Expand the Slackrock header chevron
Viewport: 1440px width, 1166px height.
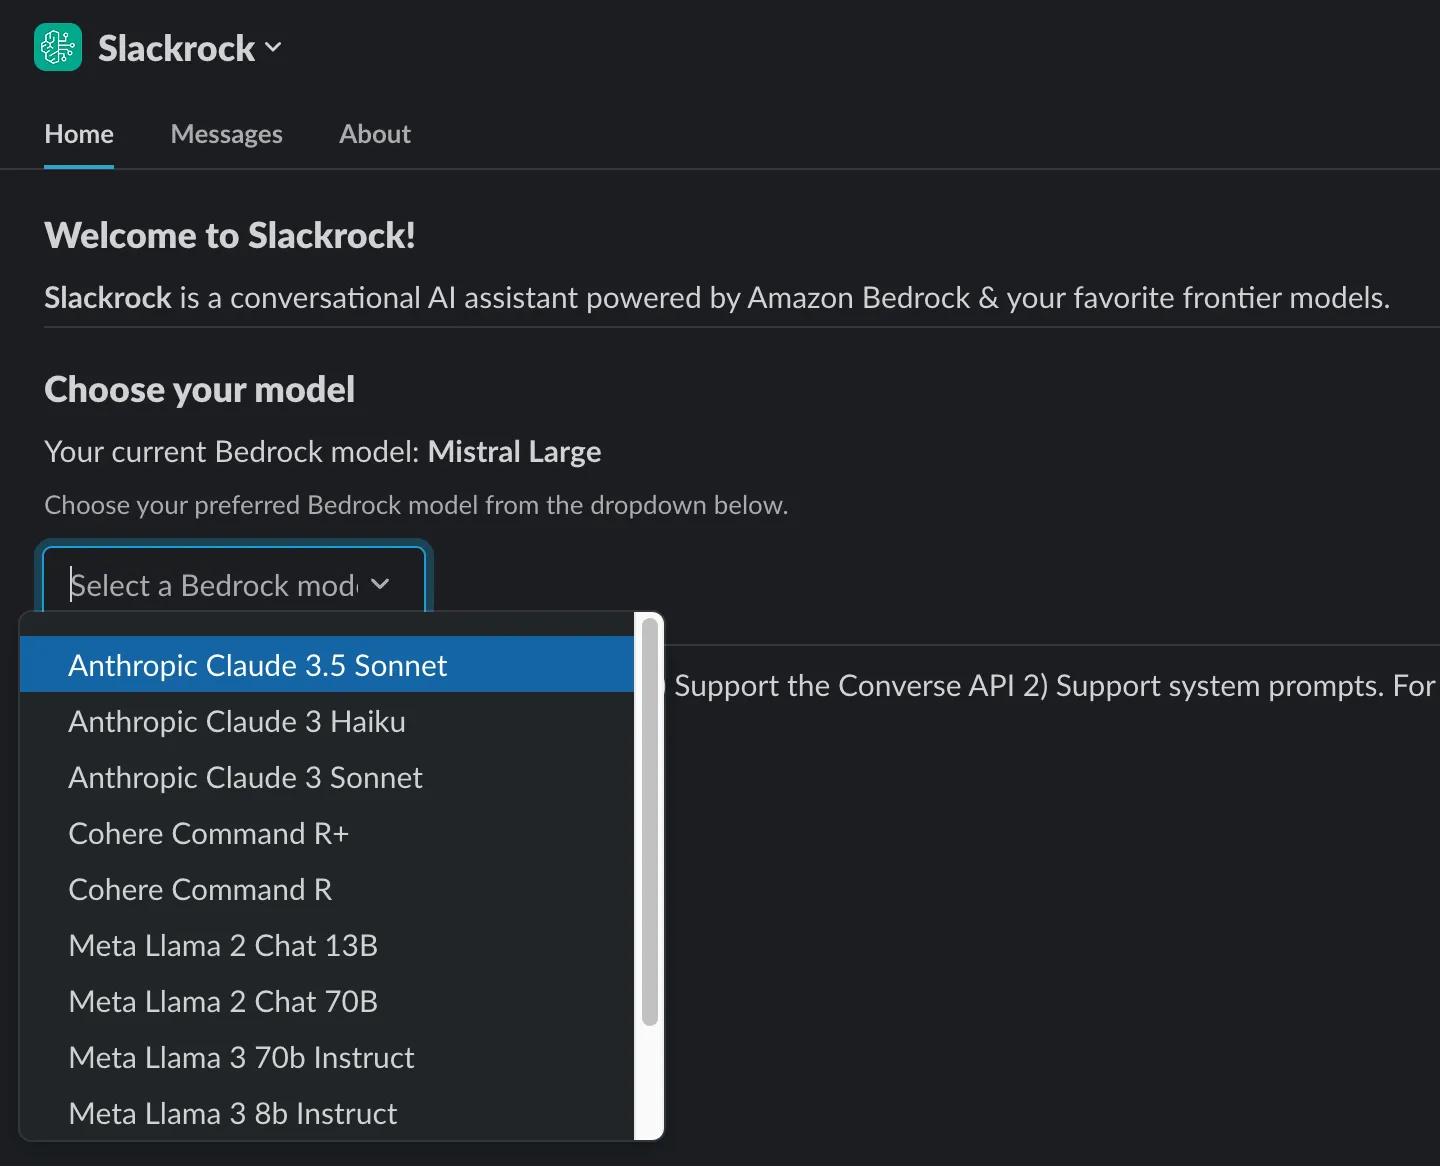(273, 47)
